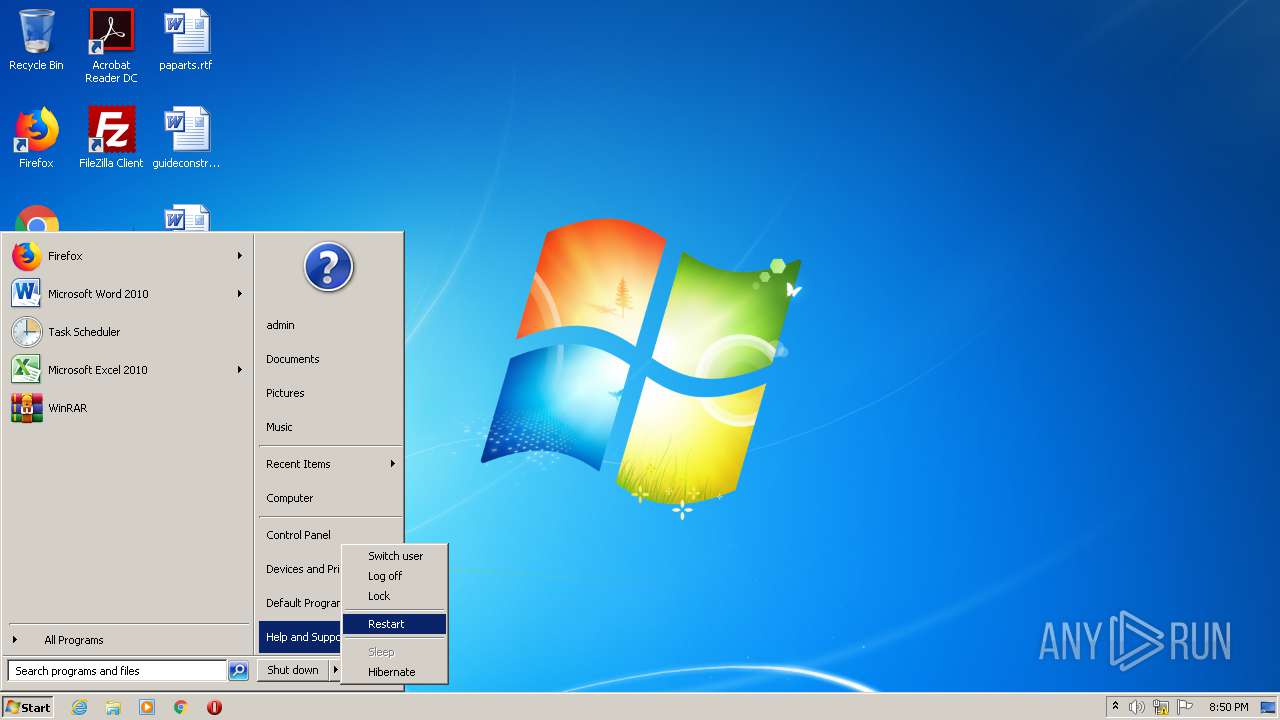
Task: Click WinRAR label in Start menu
Action: point(67,408)
